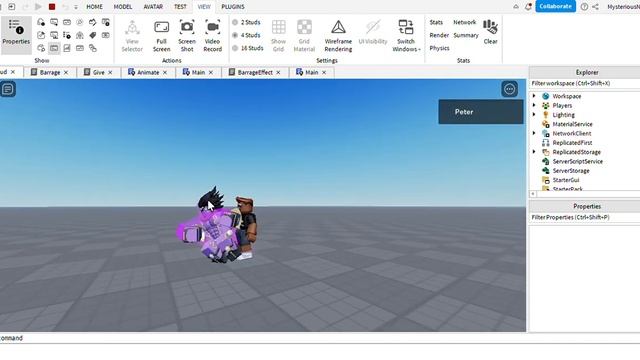Open the help question-mark icon
The image size is (640, 360).
point(584,7)
